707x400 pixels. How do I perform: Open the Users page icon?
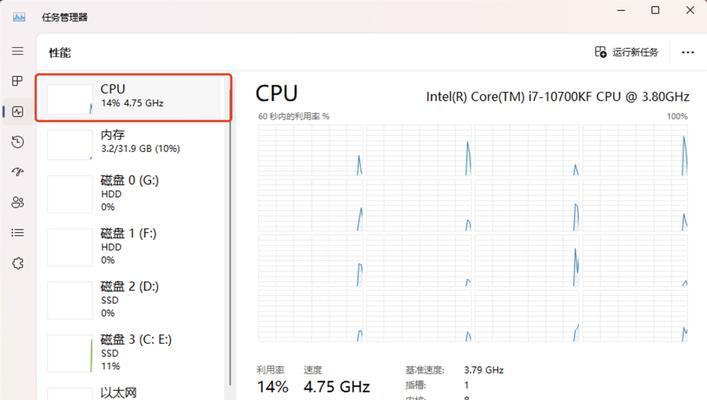coord(18,202)
